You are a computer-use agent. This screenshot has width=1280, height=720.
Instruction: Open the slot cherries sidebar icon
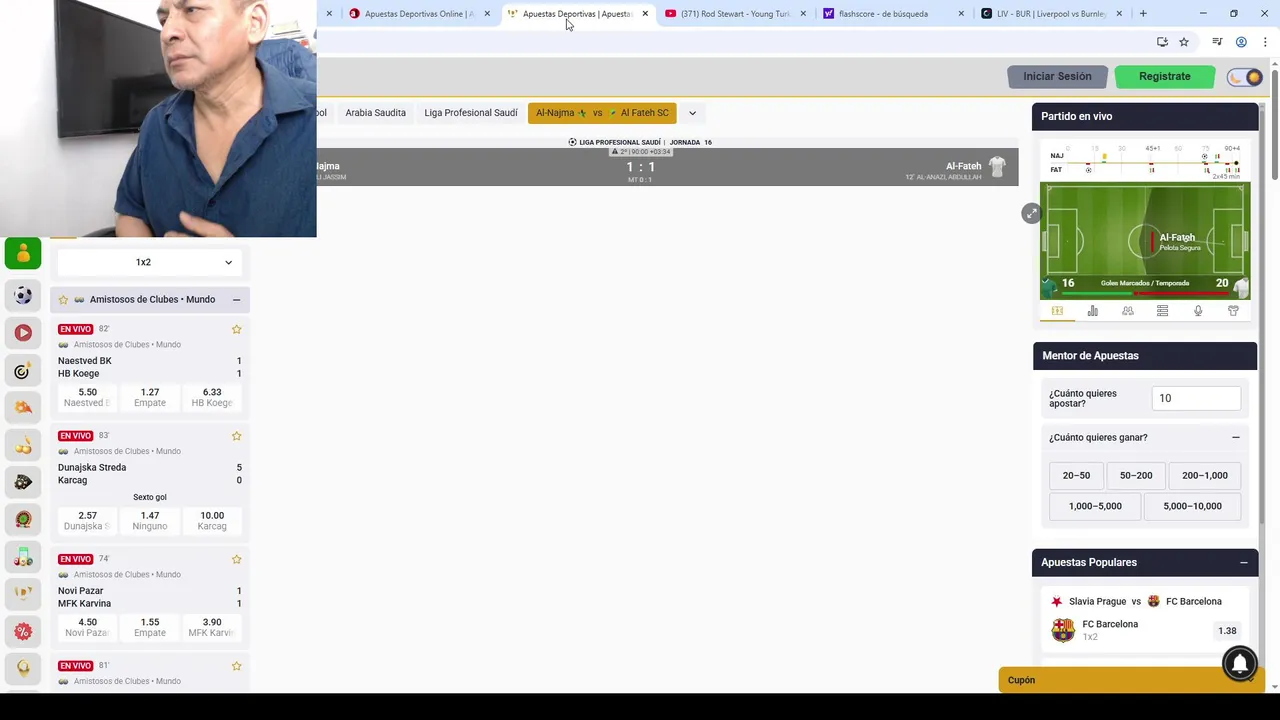point(23,444)
